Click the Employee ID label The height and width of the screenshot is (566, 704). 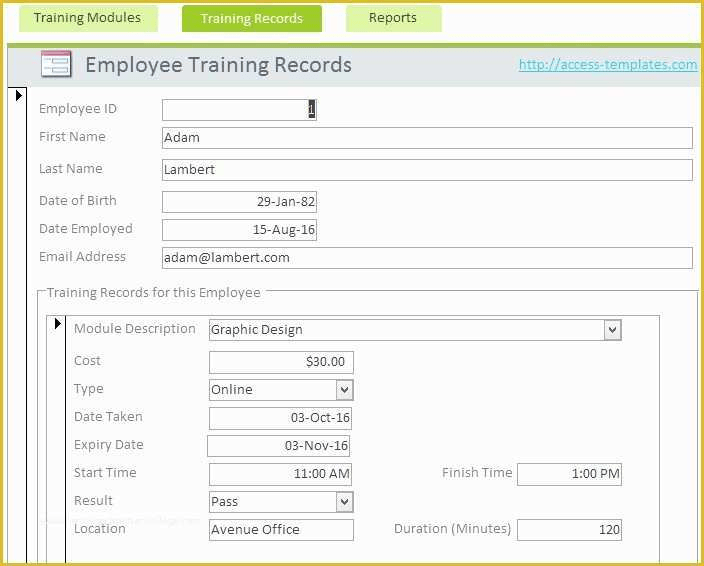[78, 109]
